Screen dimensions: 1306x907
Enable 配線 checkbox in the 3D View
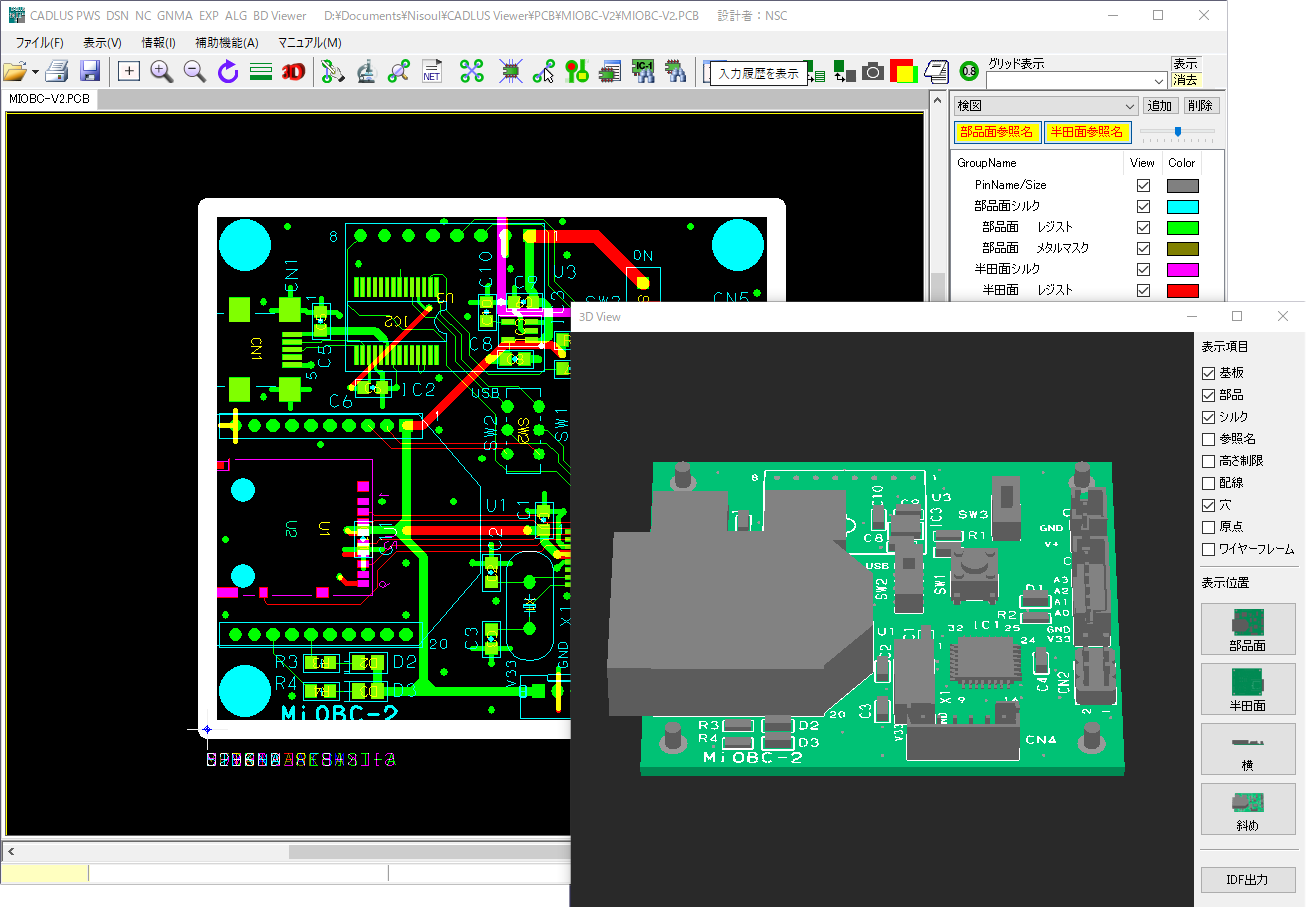1208,483
